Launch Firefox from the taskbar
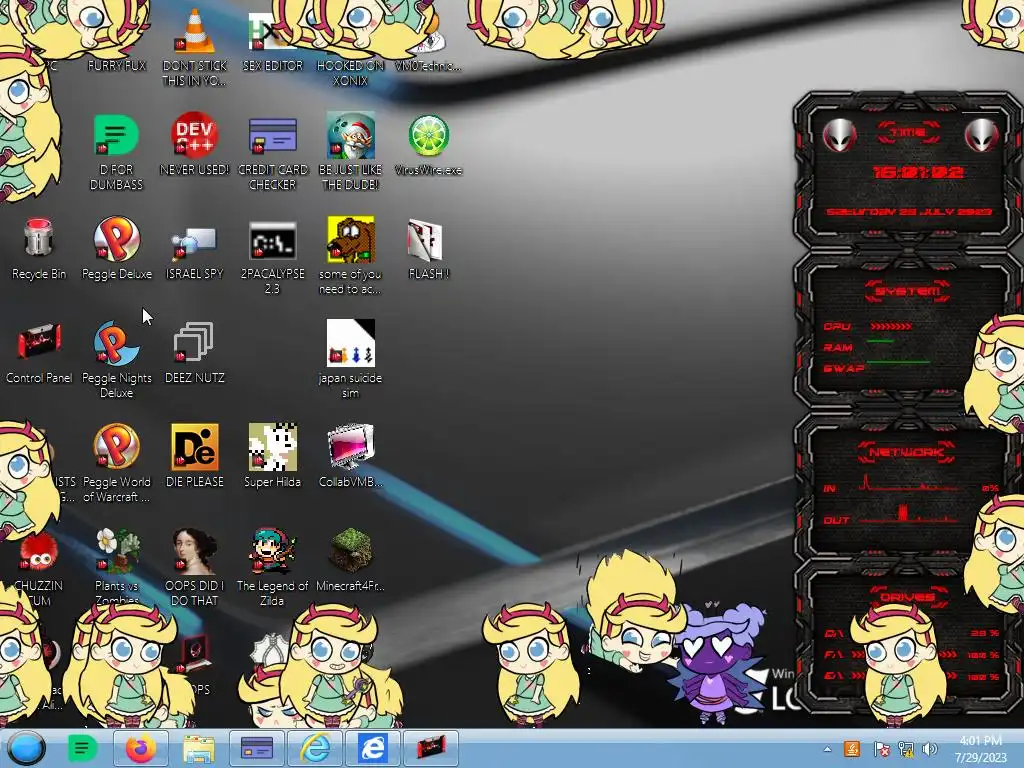The height and width of the screenshot is (768, 1024). click(x=140, y=748)
